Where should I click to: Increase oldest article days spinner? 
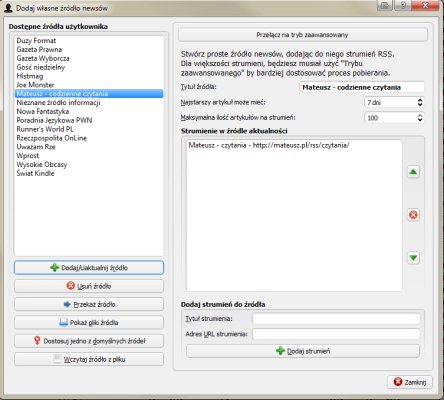pos(420,100)
